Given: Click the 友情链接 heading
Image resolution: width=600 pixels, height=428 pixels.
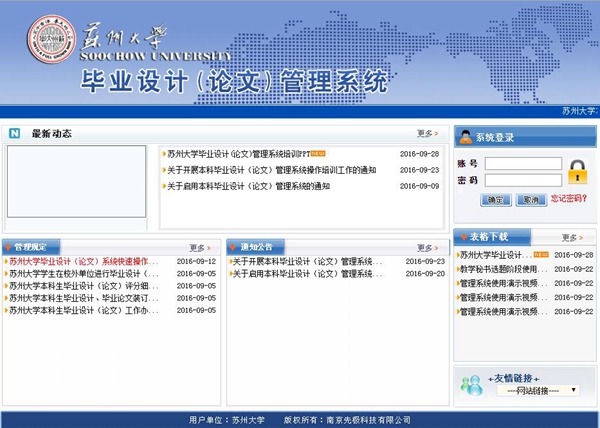Looking at the screenshot, I should click(513, 378).
